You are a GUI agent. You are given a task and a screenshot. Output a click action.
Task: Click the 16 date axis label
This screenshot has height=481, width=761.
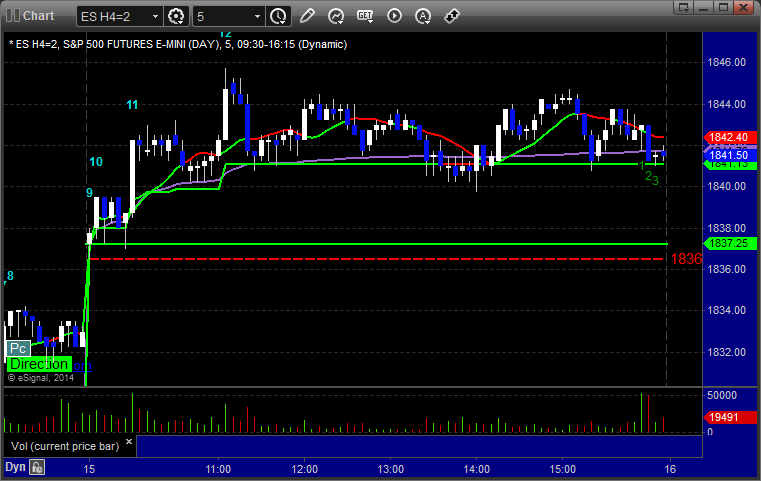click(x=670, y=469)
